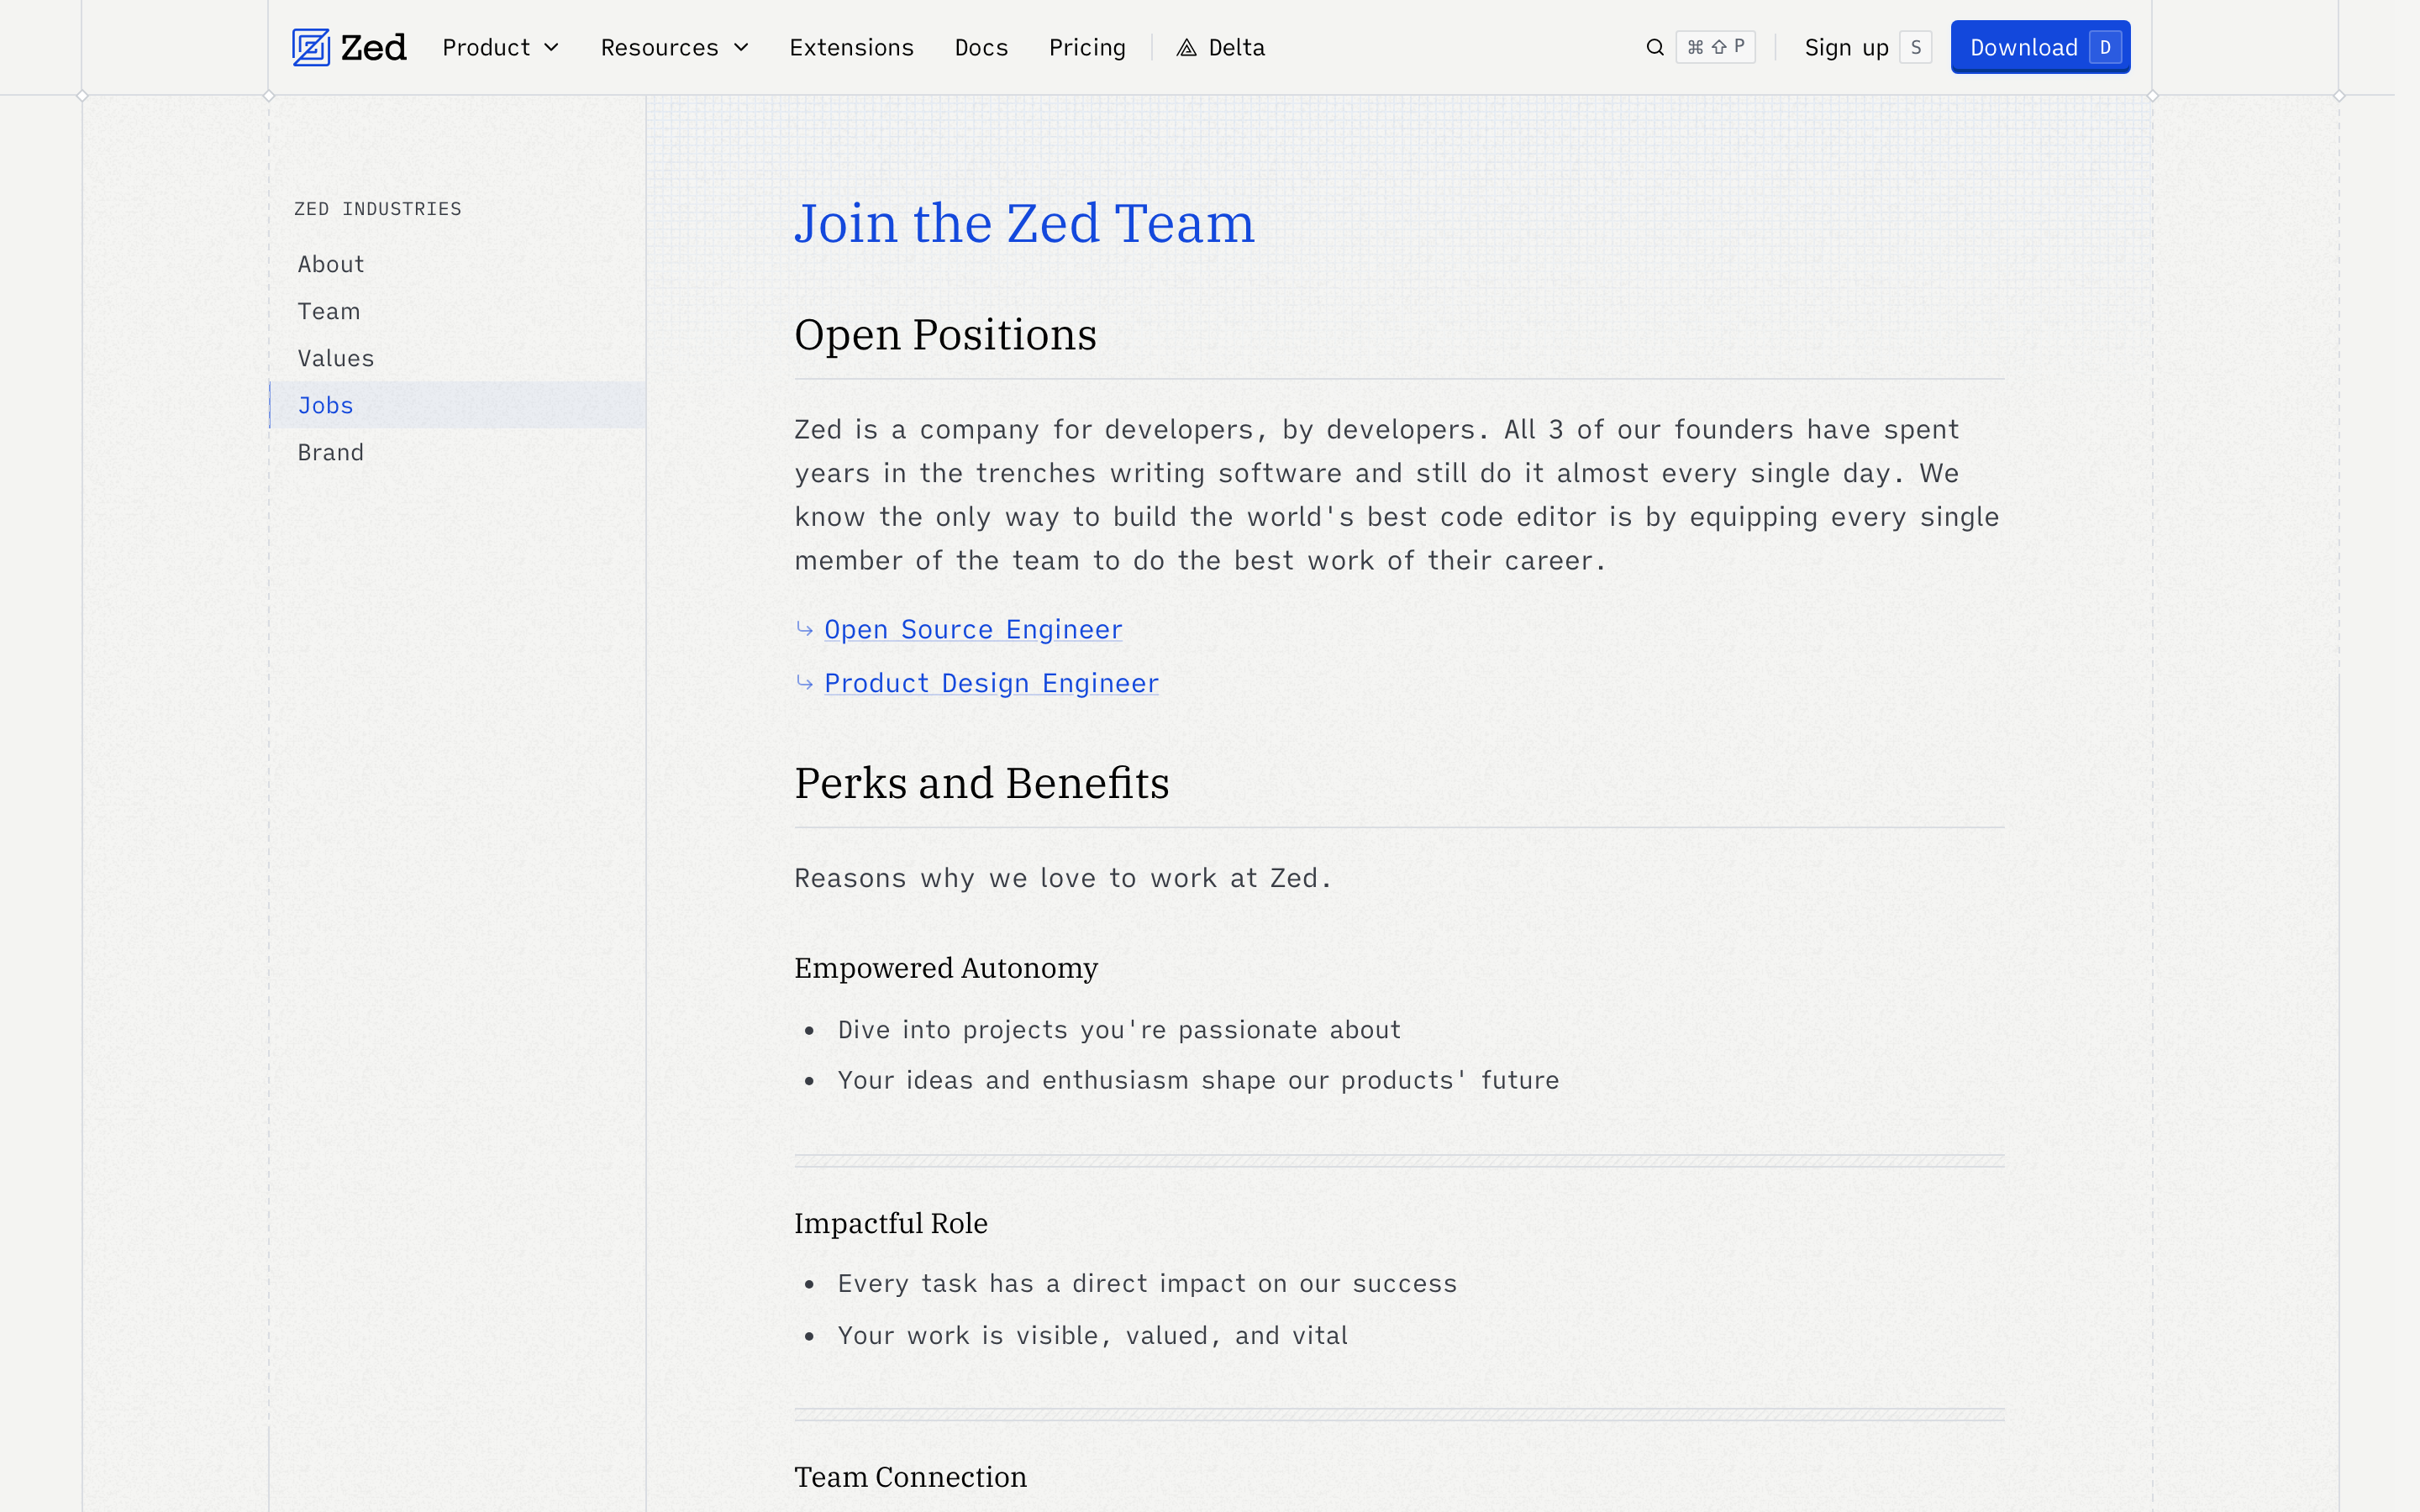Image resolution: width=2420 pixels, height=1512 pixels.
Task: Open the Pricing page
Action: coord(1087,47)
